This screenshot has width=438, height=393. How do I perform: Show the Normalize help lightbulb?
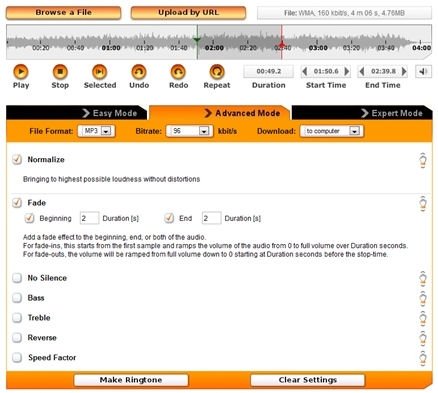423,160
